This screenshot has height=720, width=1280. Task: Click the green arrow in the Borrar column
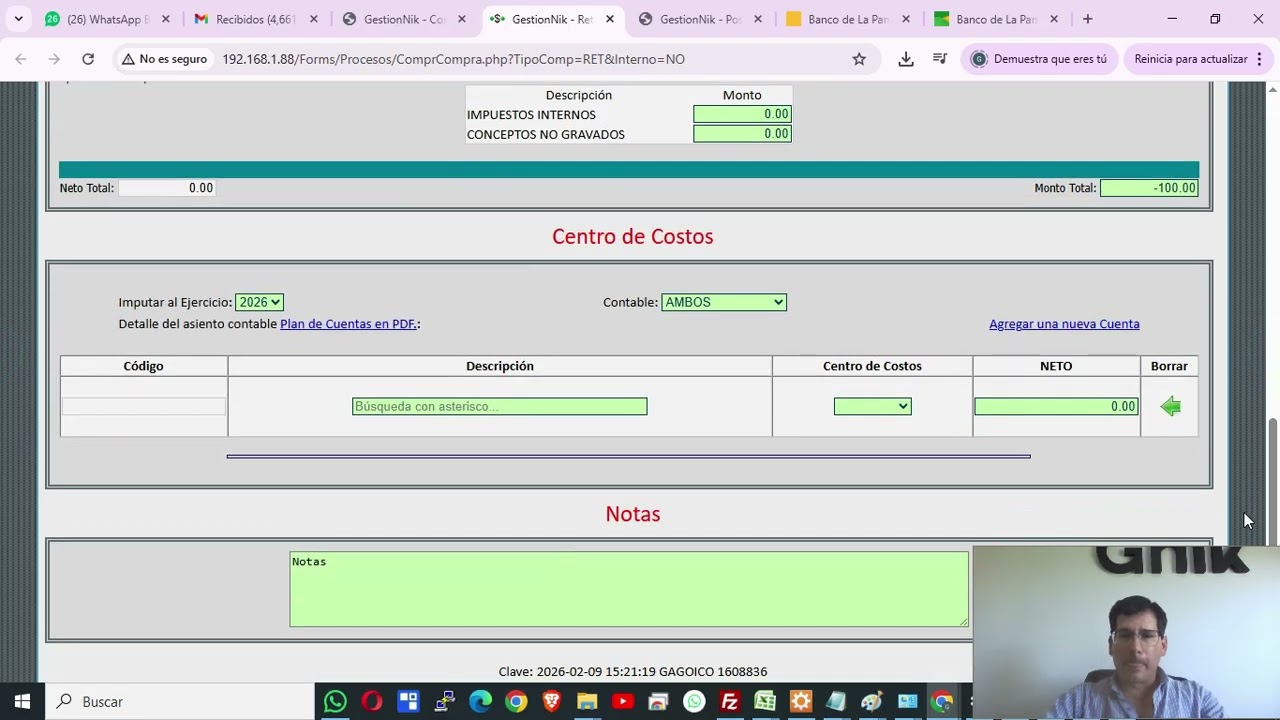(x=1170, y=406)
